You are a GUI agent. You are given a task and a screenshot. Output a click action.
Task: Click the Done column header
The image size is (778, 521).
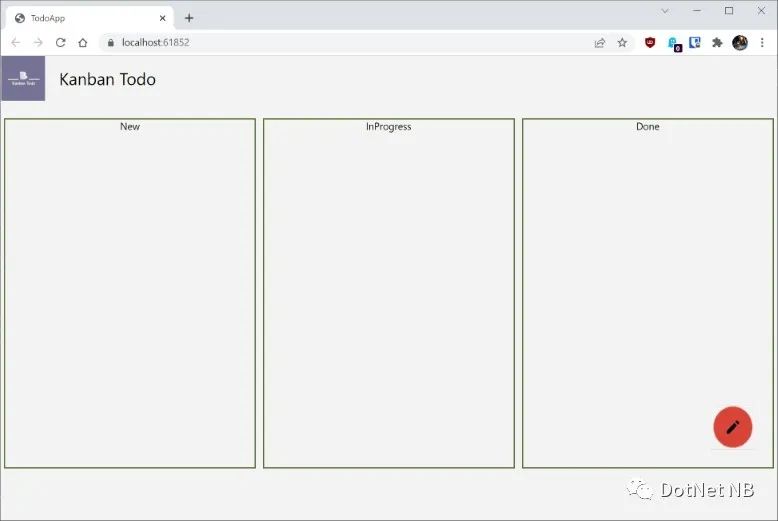click(648, 127)
